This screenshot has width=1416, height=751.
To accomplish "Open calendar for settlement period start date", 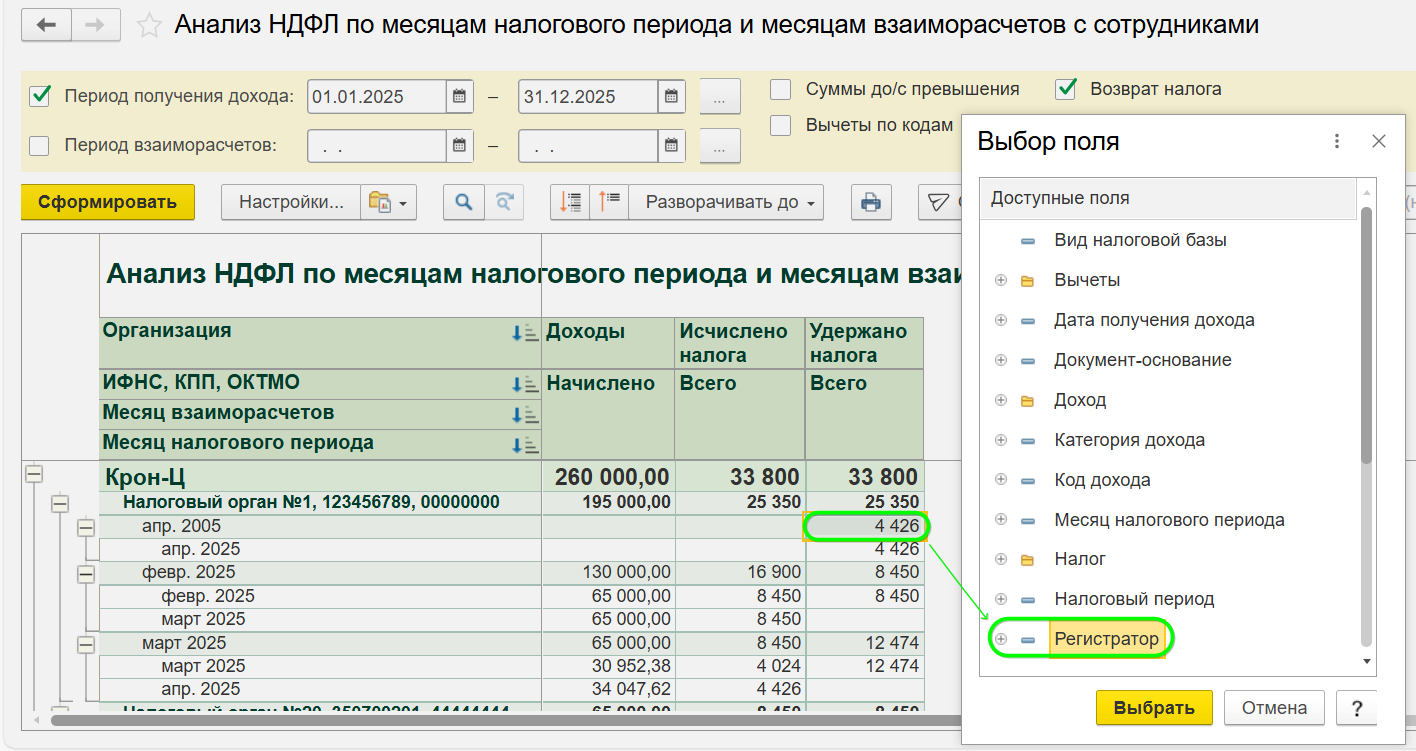I will [x=459, y=146].
